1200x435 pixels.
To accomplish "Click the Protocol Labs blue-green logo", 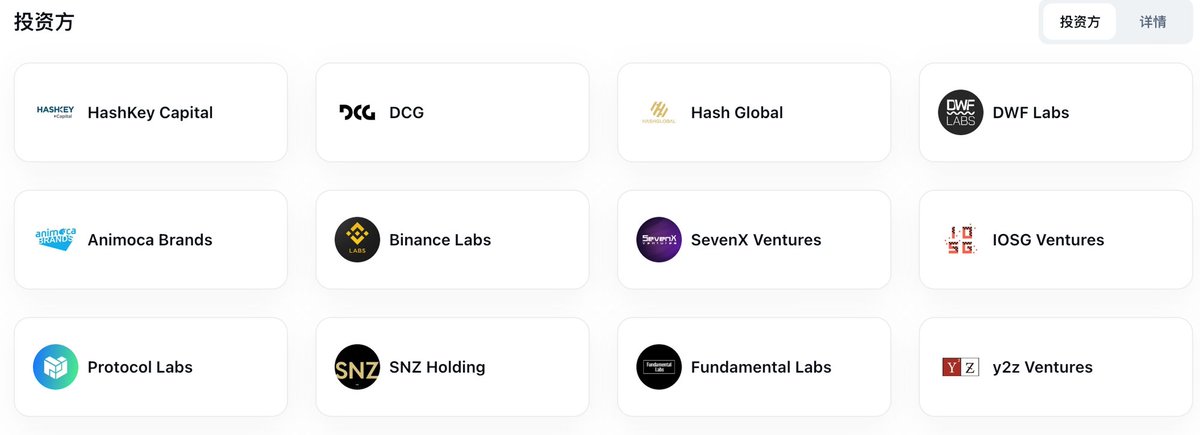I will click(x=56, y=367).
